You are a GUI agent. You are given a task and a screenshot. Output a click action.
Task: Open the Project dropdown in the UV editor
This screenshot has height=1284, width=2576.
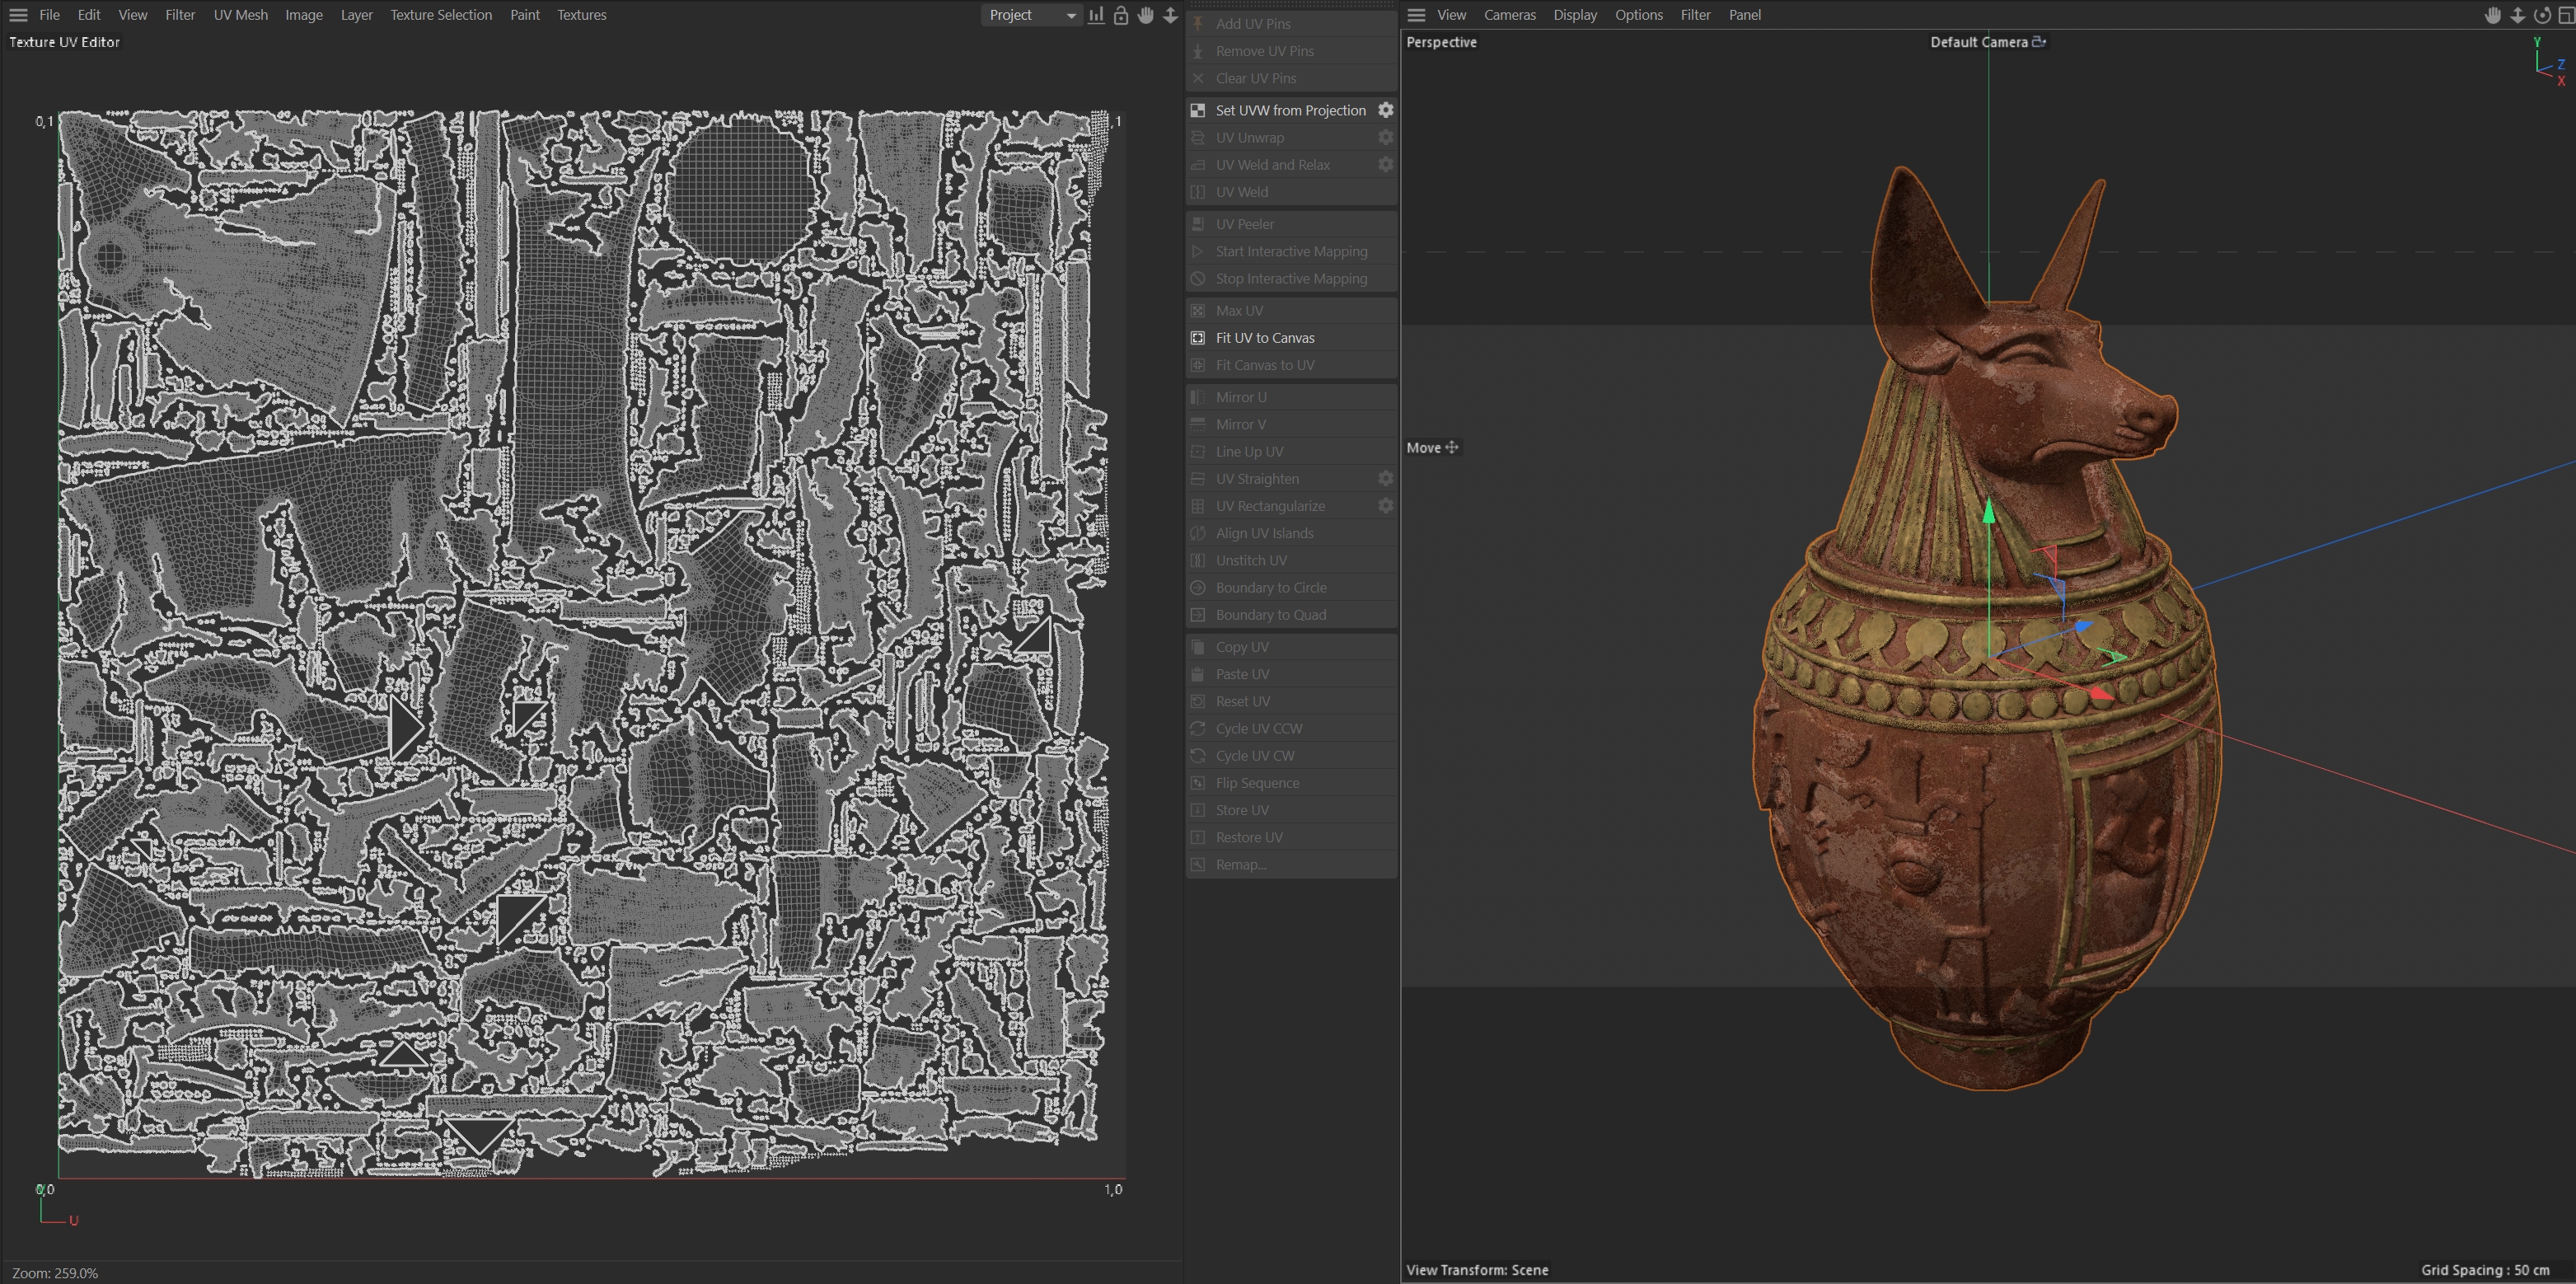[1031, 15]
